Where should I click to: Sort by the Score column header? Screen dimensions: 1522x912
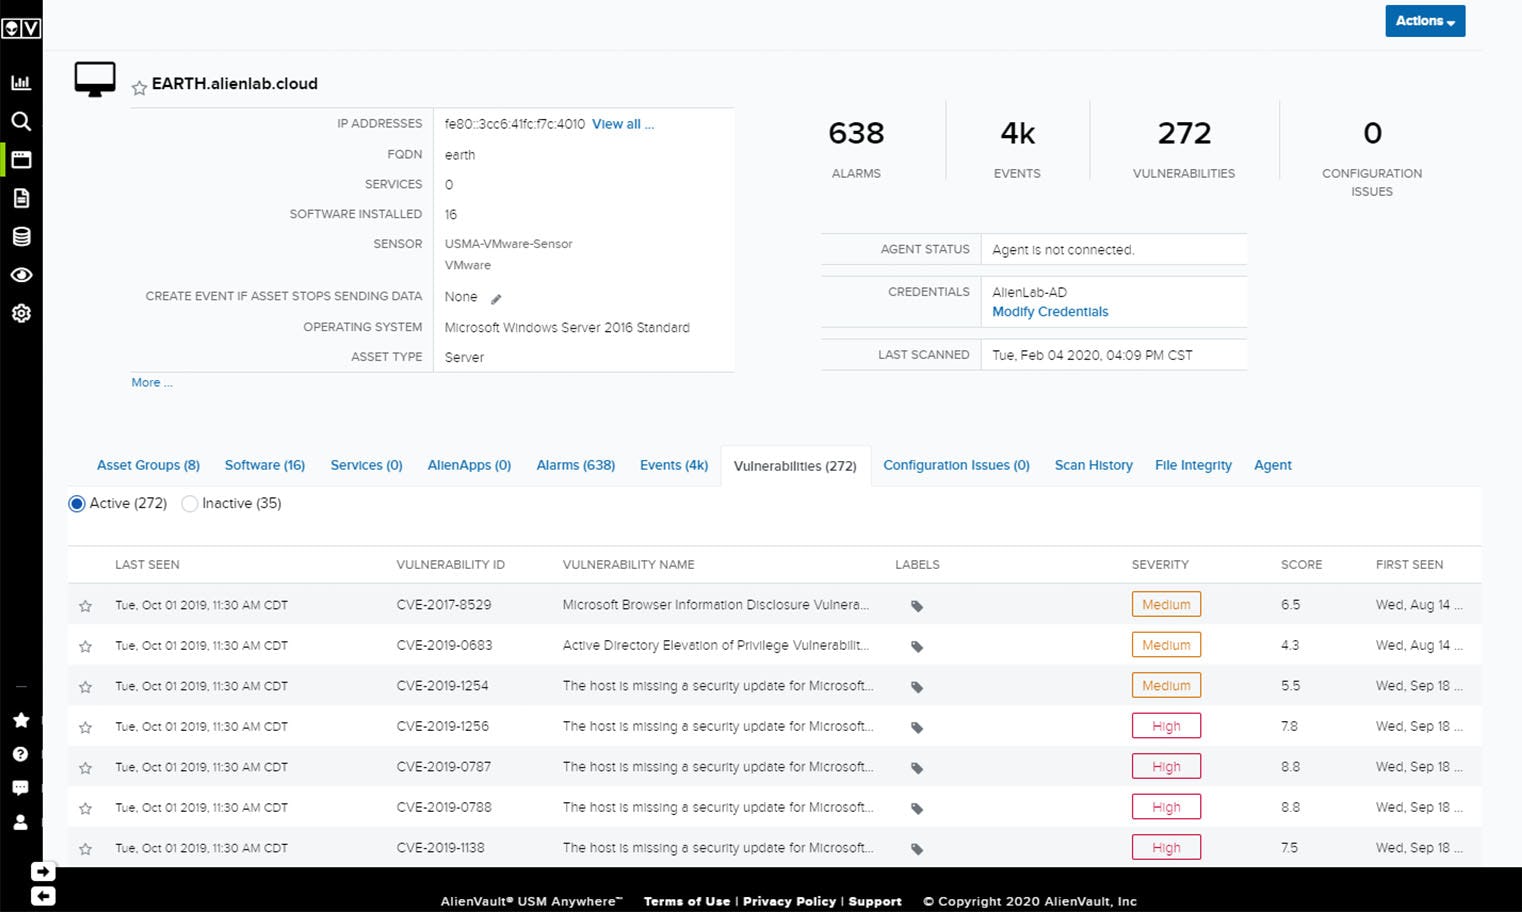(x=1301, y=565)
